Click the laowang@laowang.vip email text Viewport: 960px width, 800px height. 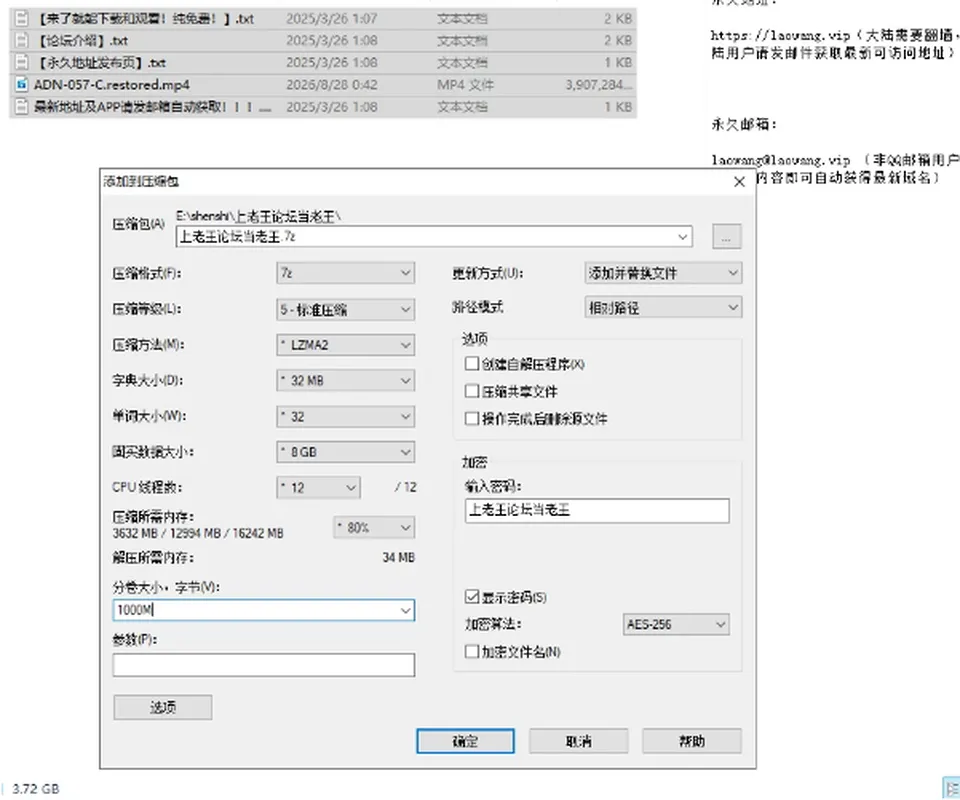(x=781, y=160)
